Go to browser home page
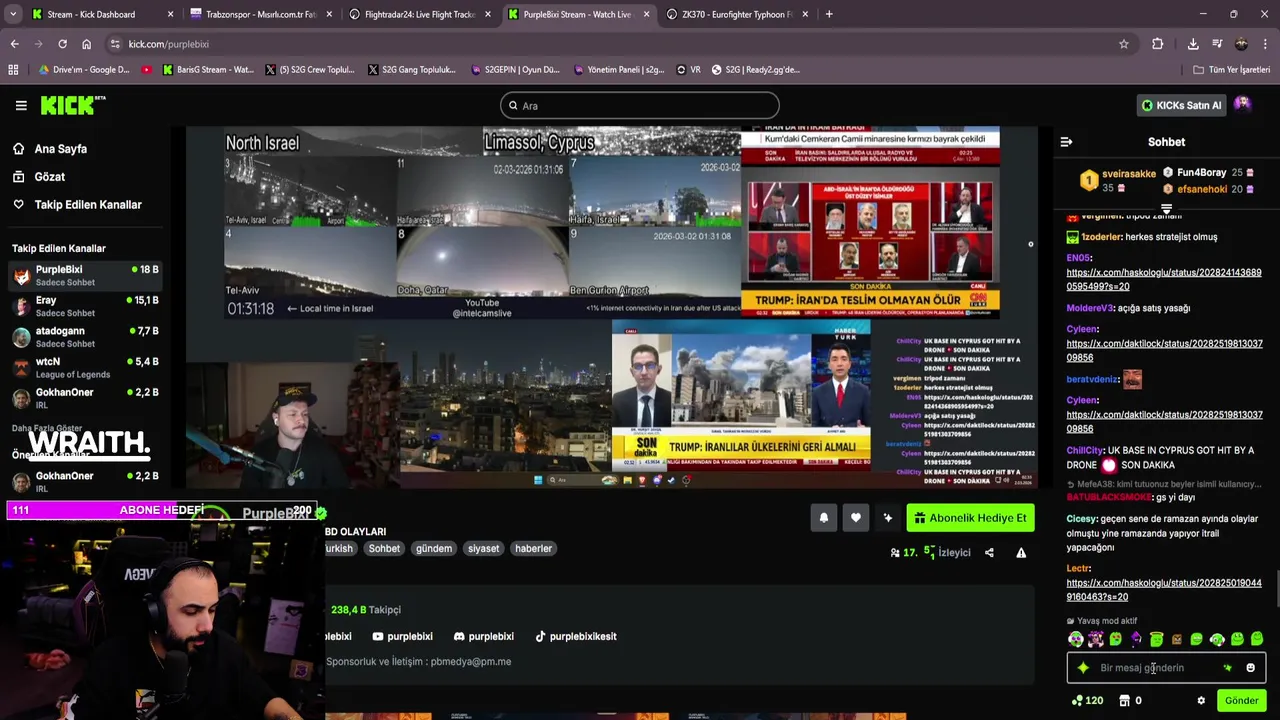 pyautogui.click(x=86, y=44)
